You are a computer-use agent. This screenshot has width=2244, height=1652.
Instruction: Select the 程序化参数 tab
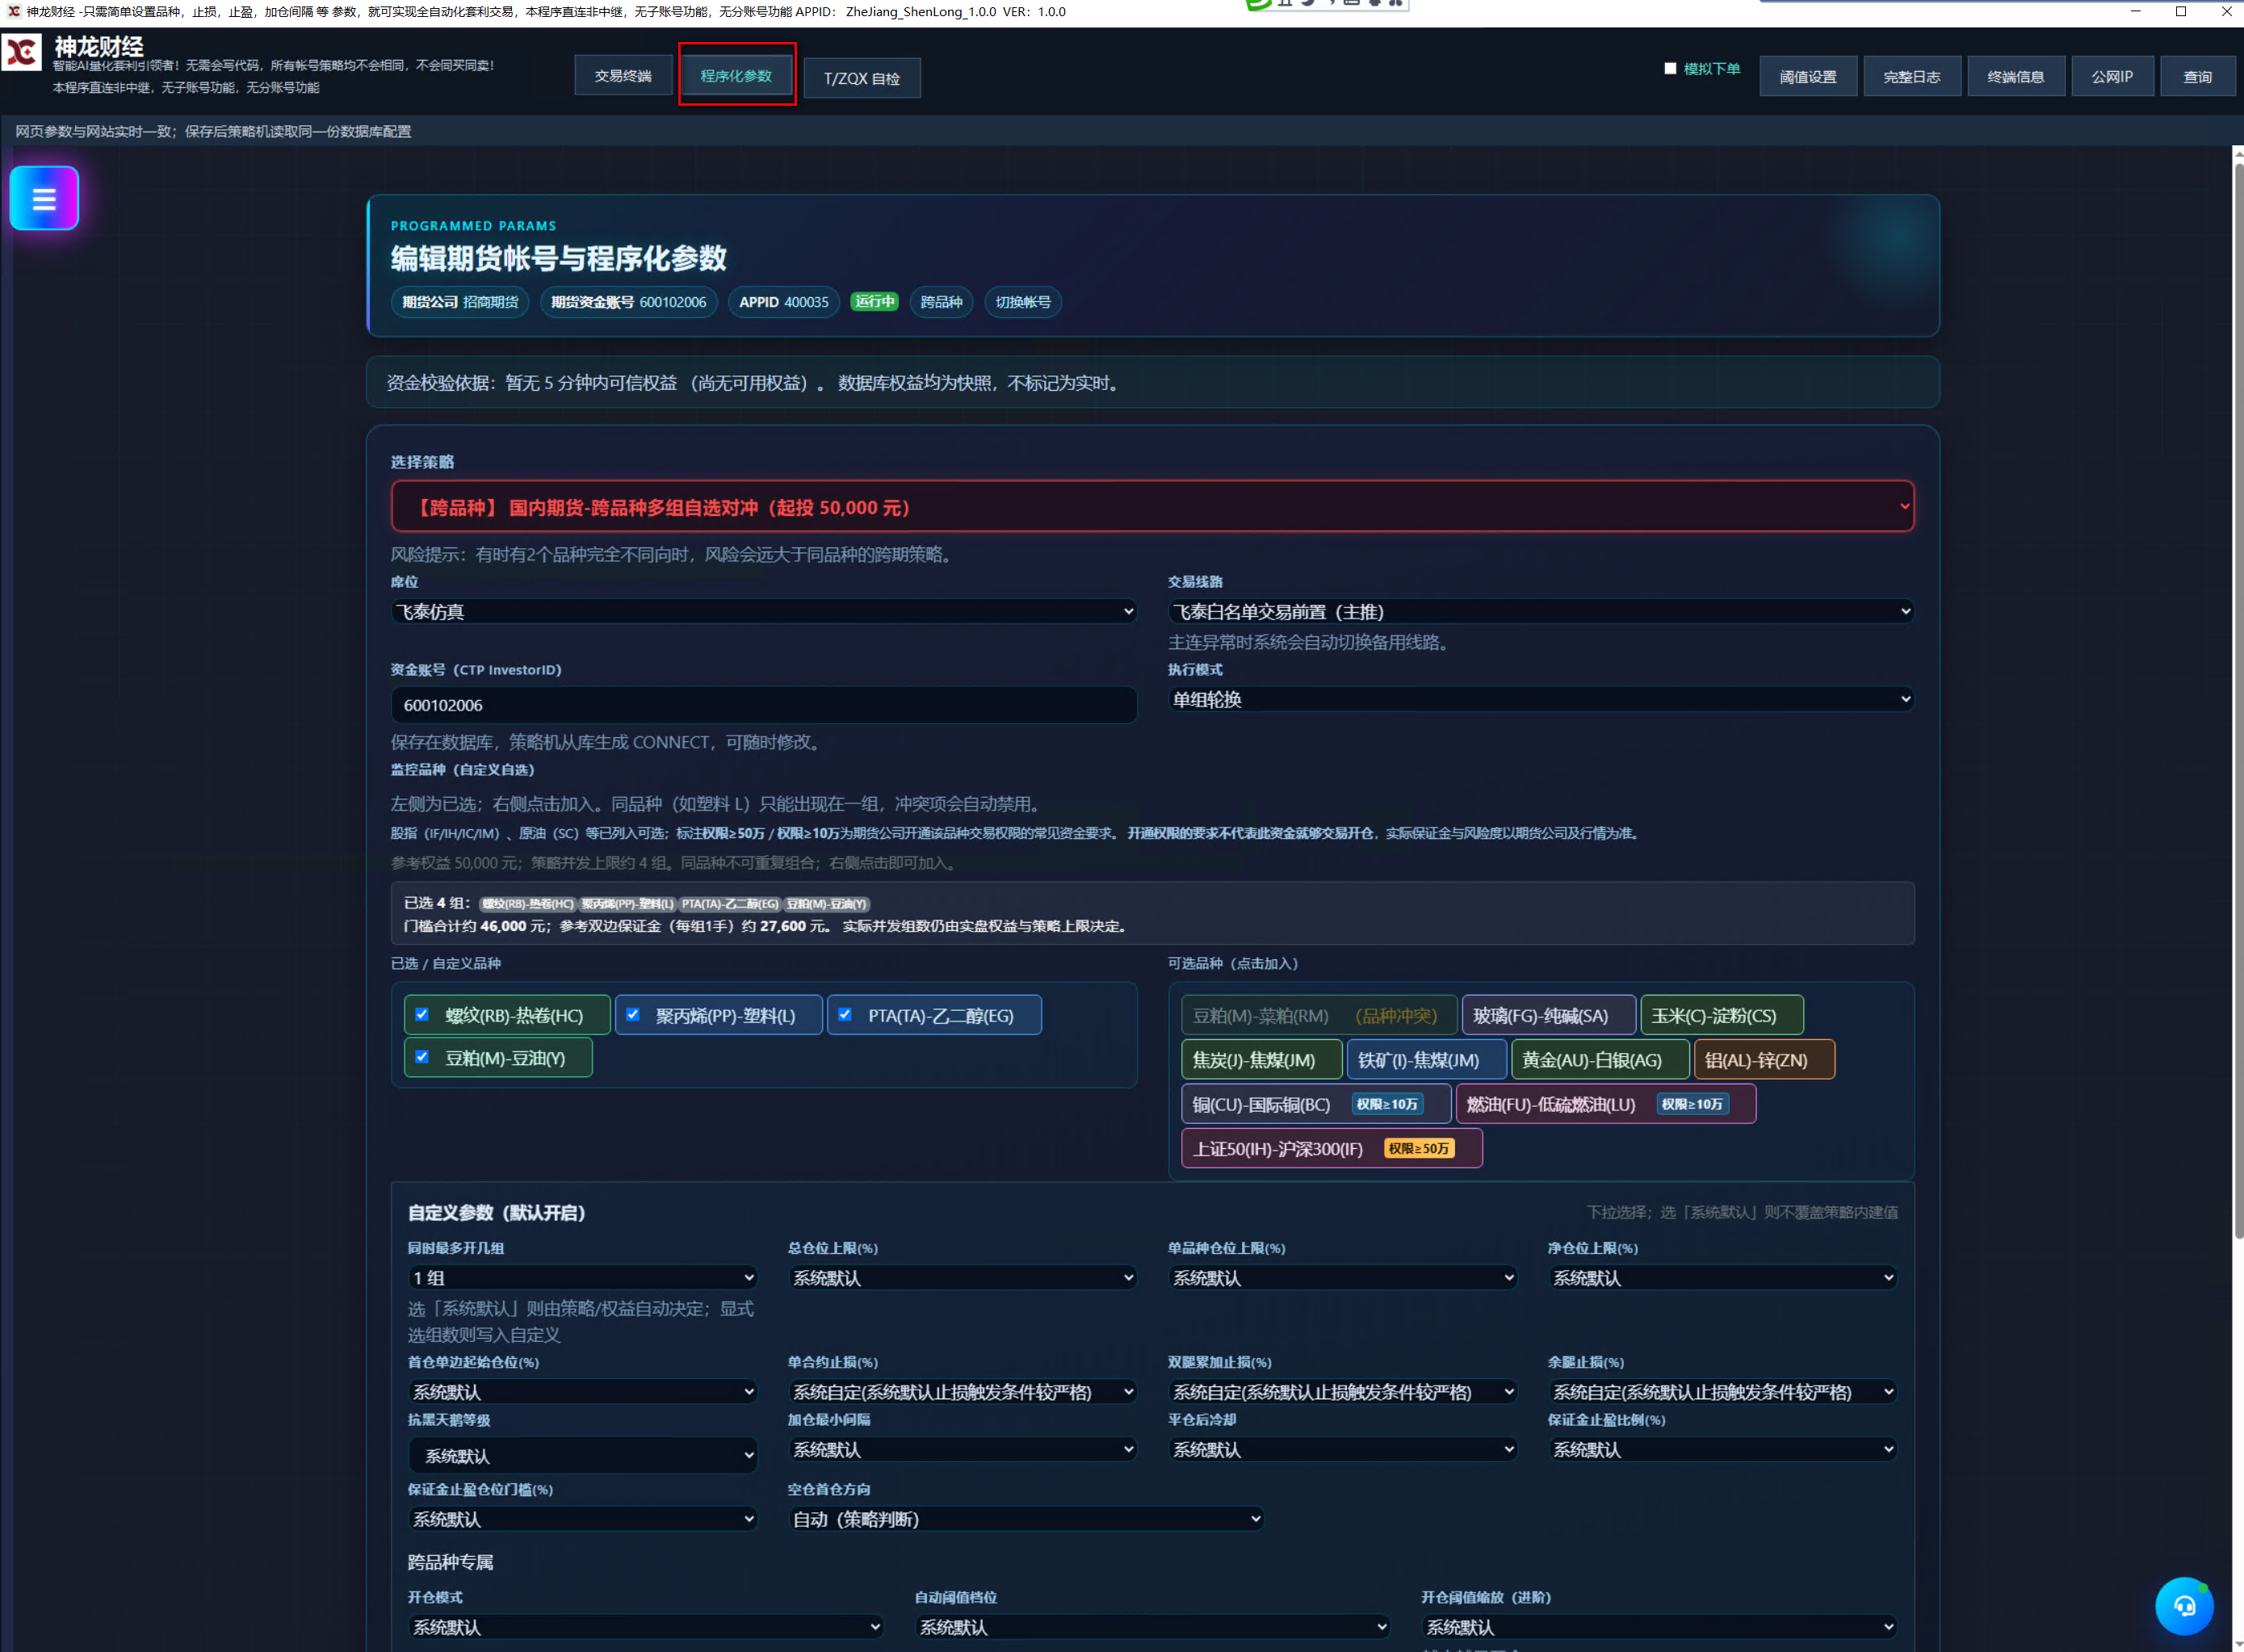pos(736,76)
